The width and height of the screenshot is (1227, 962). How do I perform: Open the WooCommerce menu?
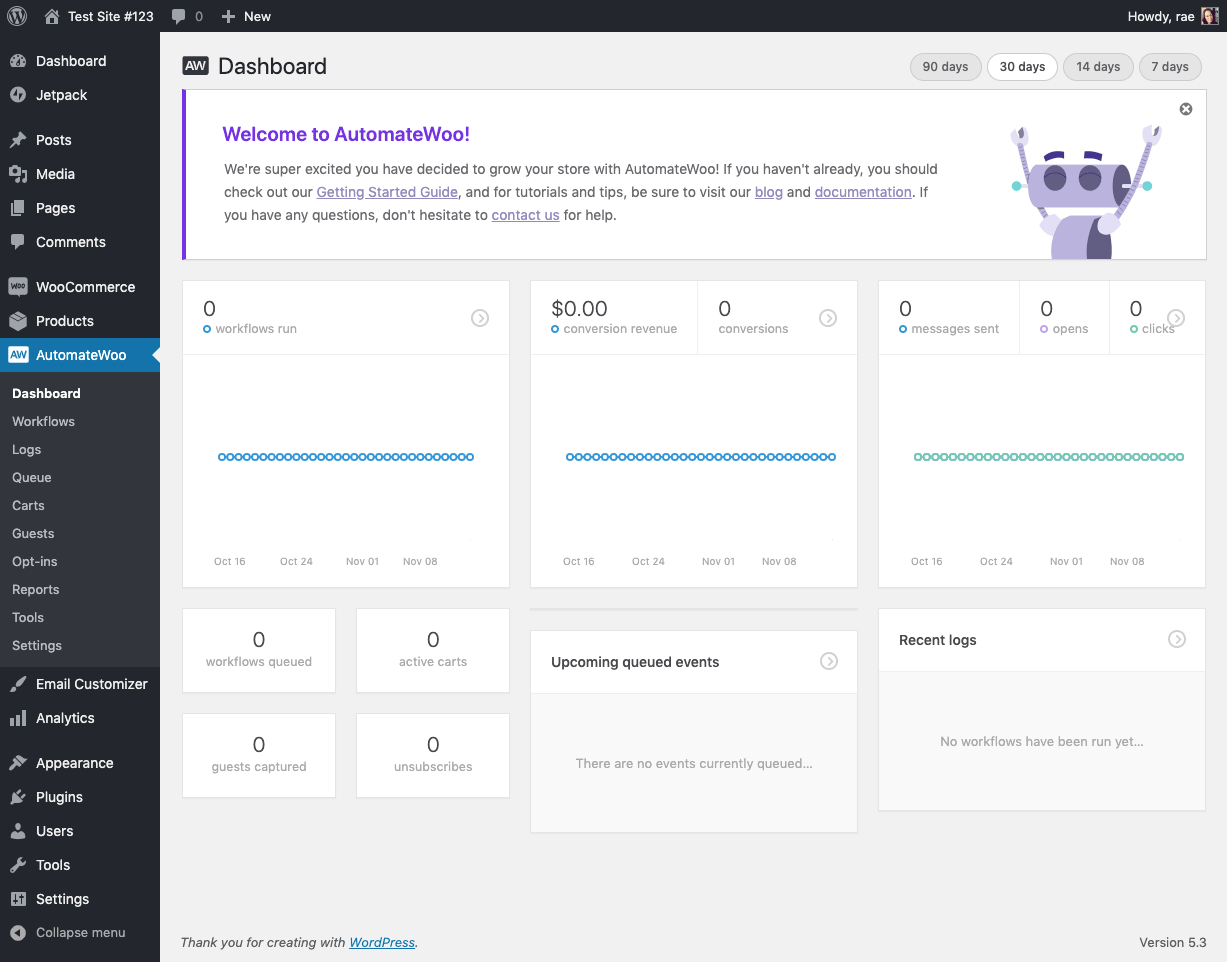tap(80, 287)
